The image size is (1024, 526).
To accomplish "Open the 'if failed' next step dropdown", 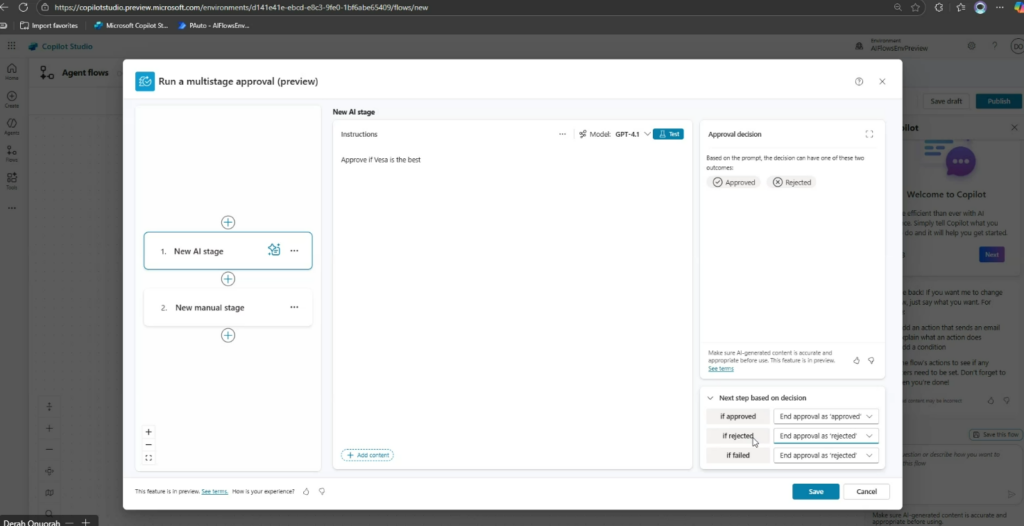I will (827, 455).
